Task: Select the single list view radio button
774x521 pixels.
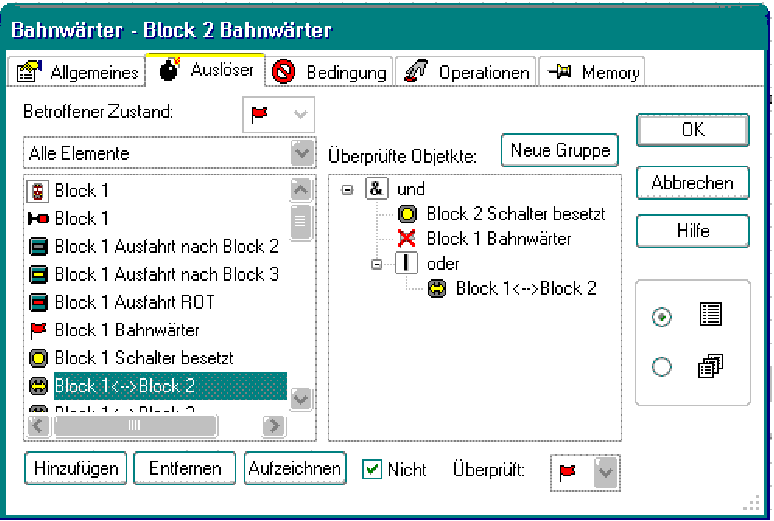Action: coord(662,316)
